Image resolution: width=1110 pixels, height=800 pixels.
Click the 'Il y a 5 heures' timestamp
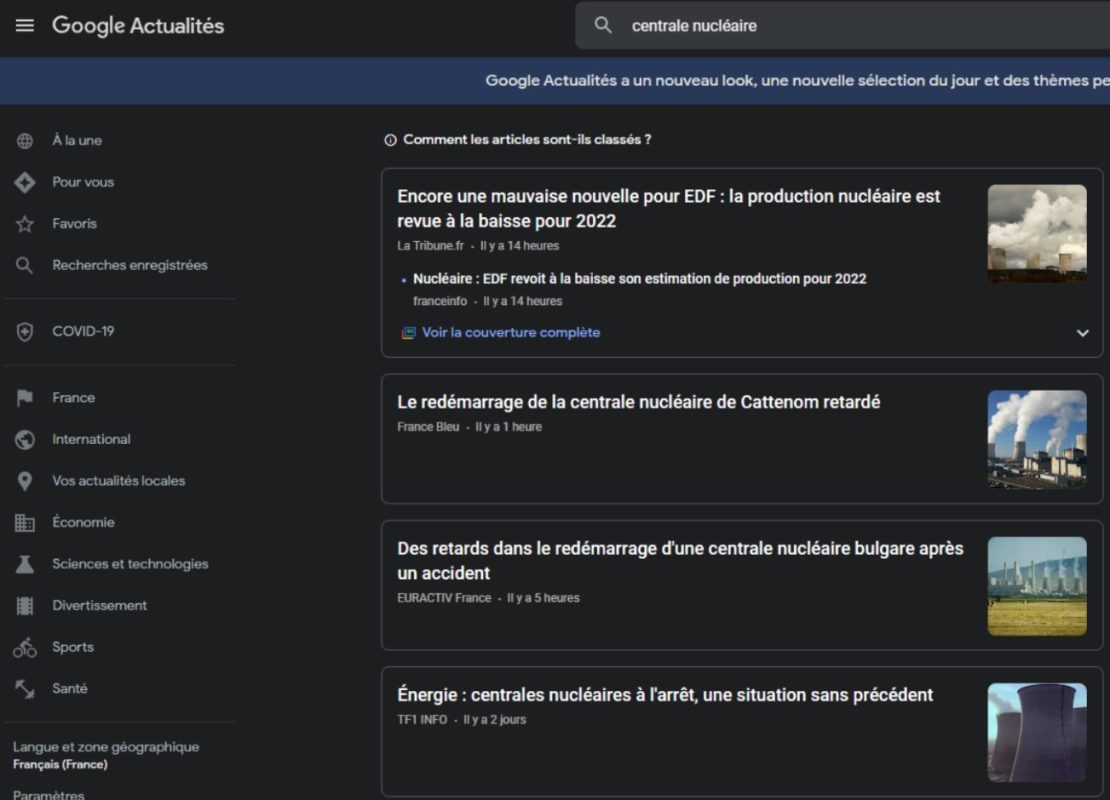543,598
